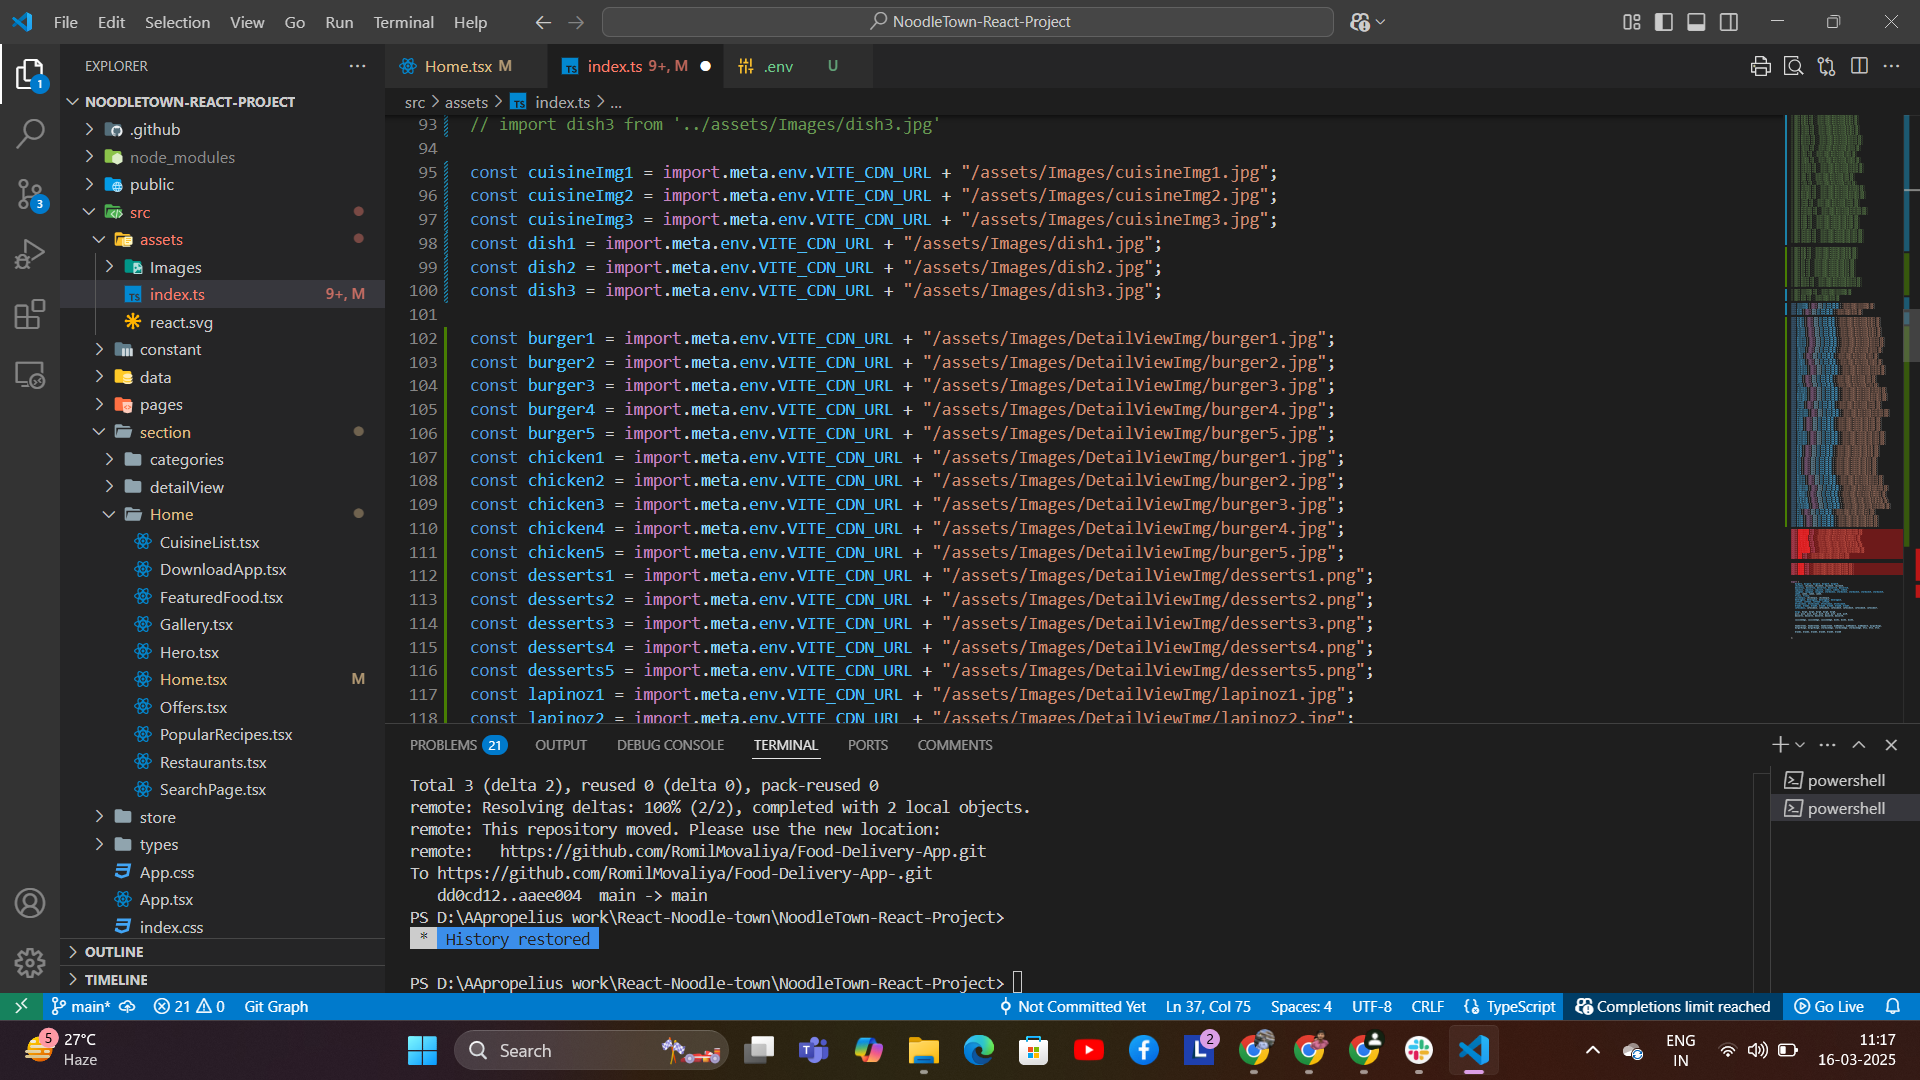The width and height of the screenshot is (1920, 1080).
Task: Expand the .github folder
Action: (x=222, y=129)
